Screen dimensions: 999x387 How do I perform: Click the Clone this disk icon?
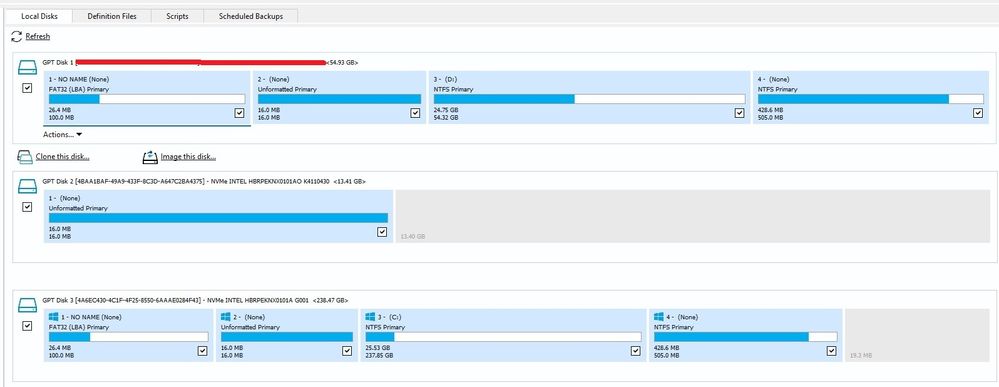24,157
